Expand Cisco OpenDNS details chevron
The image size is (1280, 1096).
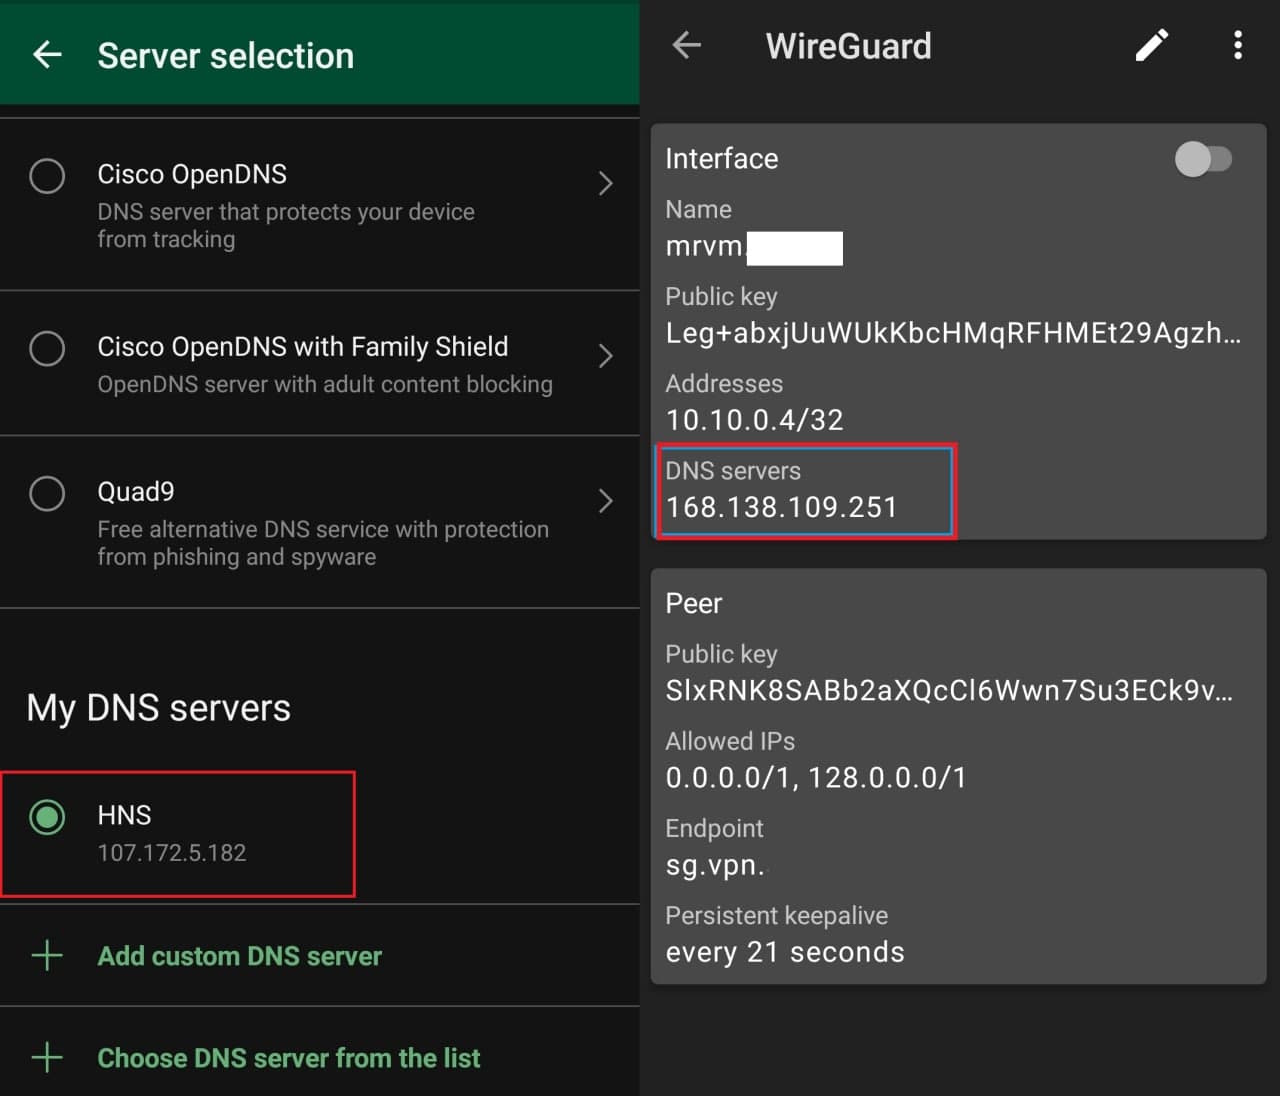[x=605, y=183]
